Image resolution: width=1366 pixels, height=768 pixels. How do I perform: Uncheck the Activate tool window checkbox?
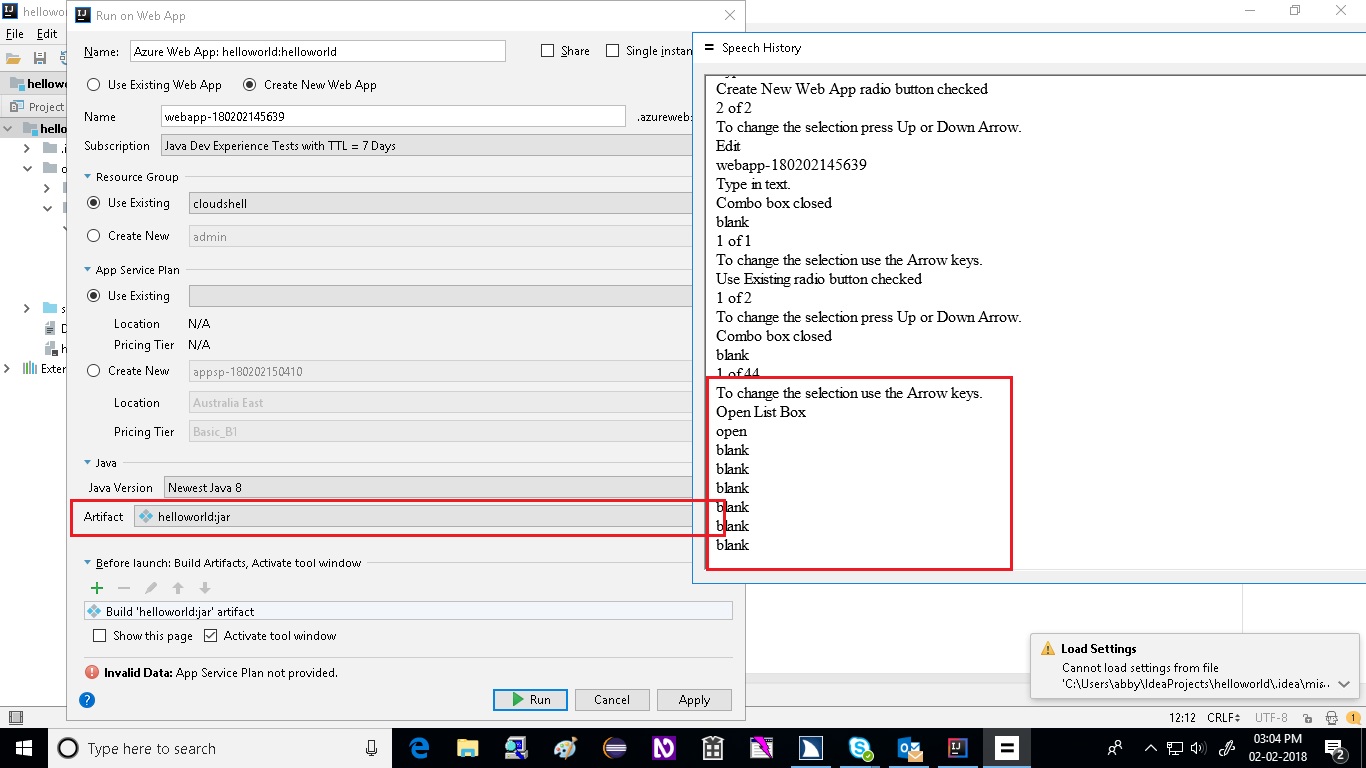[210, 635]
